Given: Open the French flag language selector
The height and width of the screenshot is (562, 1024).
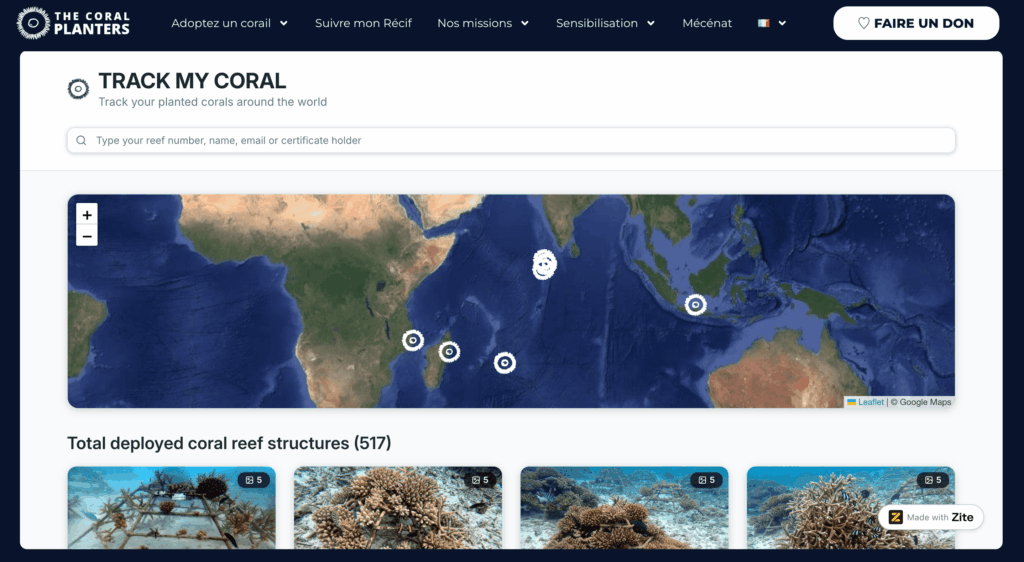Looking at the screenshot, I should pos(772,23).
